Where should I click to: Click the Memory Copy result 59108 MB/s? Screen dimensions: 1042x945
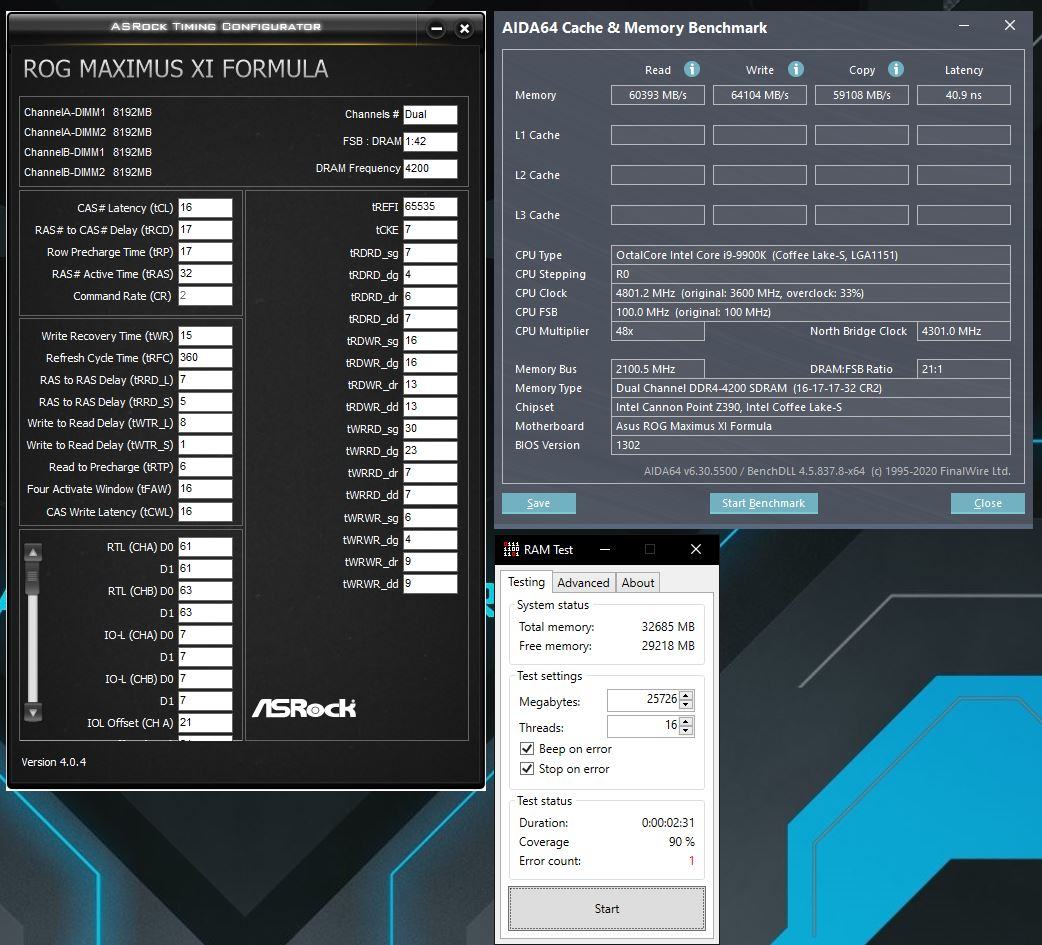[862, 95]
